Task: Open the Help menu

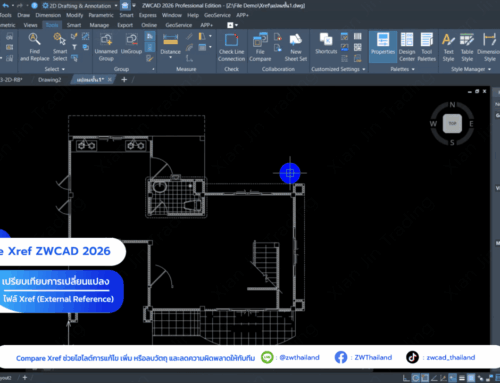Action: (193, 15)
